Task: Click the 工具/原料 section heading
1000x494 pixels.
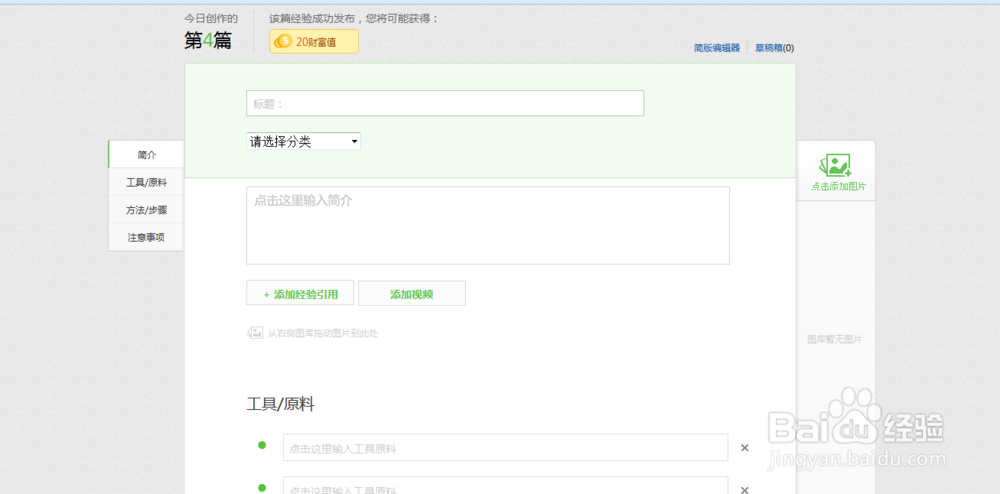Action: 281,404
